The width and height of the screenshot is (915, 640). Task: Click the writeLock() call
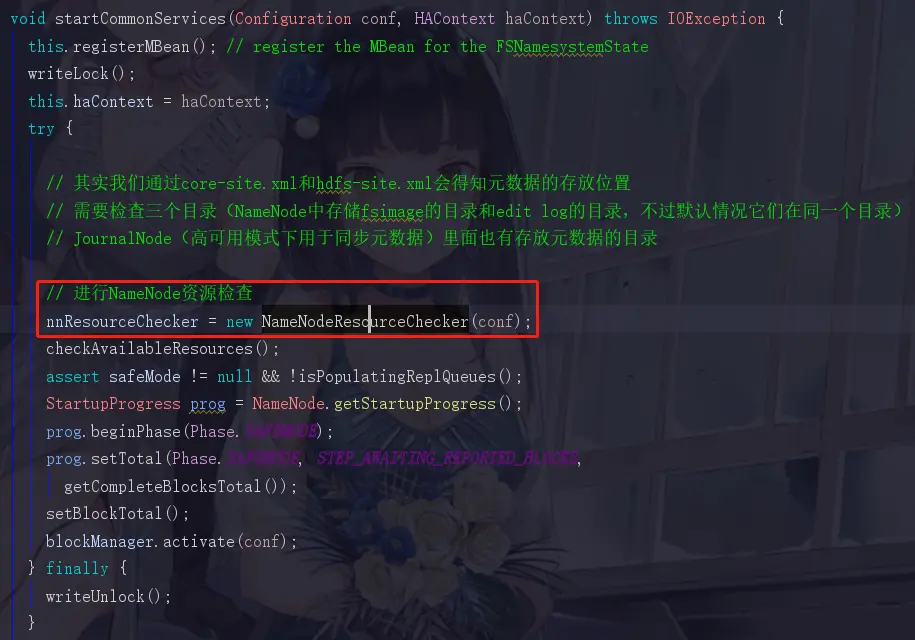[77, 74]
